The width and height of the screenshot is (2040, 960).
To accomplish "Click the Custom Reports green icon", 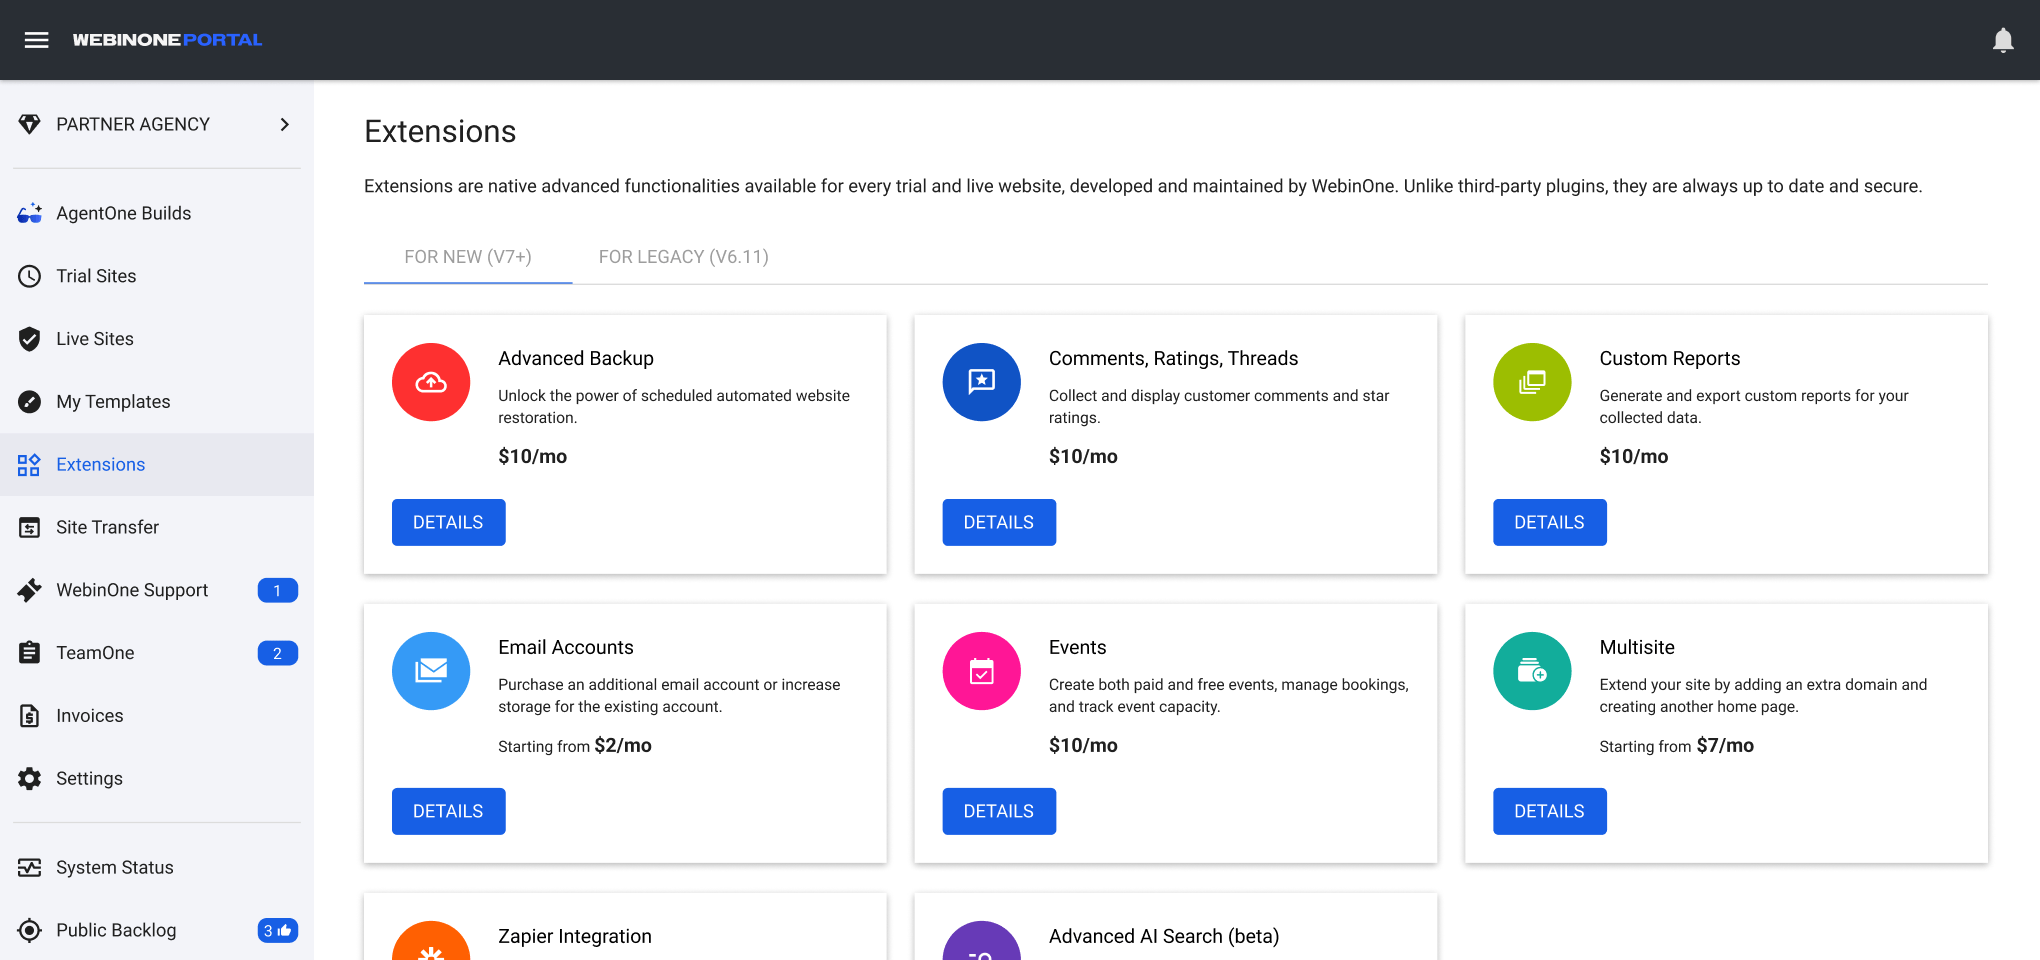I will coord(1532,382).
